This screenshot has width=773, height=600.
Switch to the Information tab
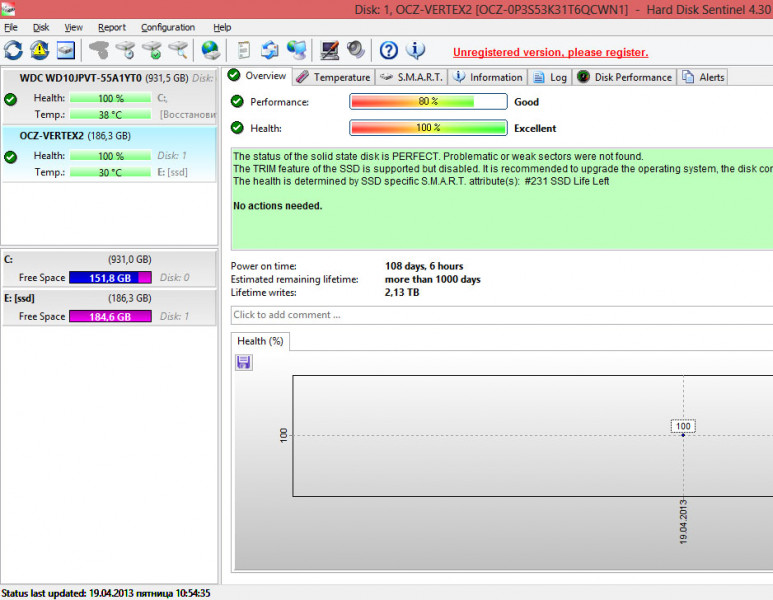tap(488, 77)
